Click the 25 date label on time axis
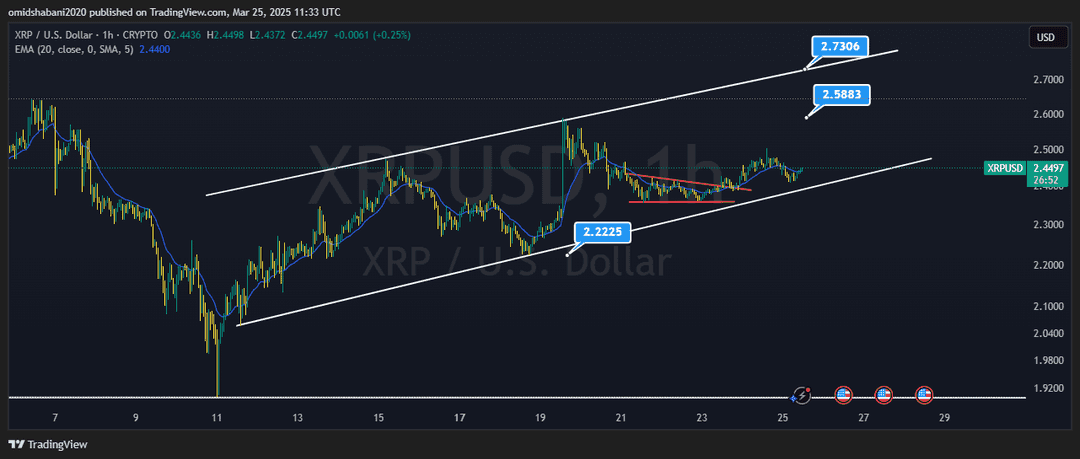 [782, 418]
